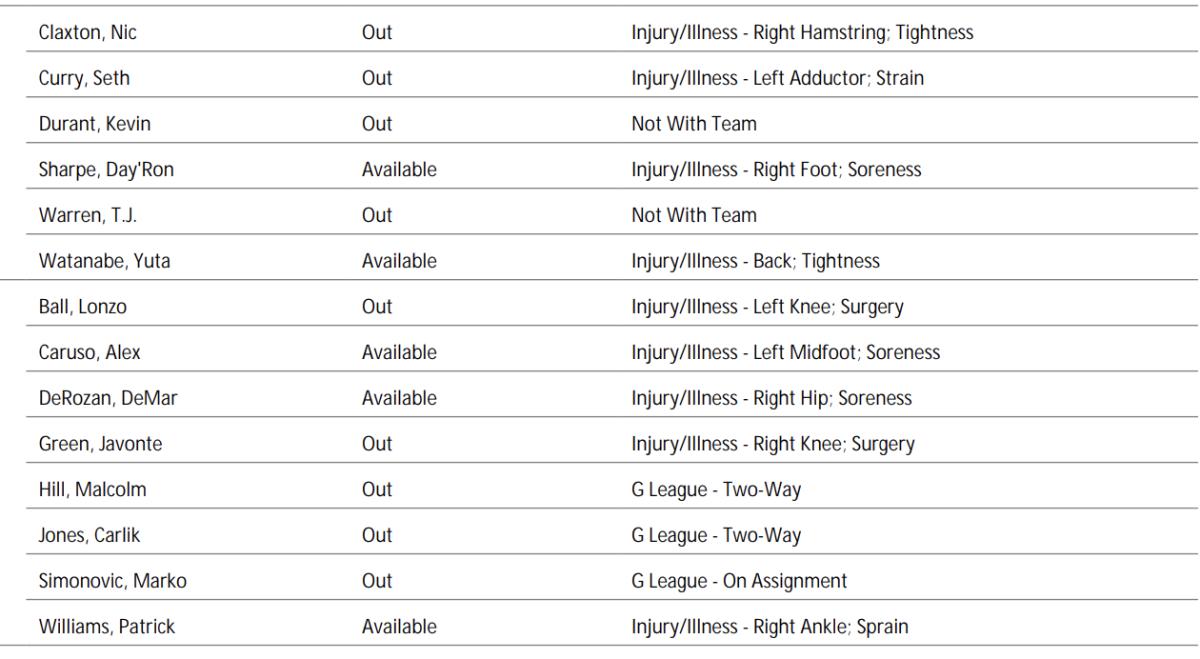
Task: Click Available status for Watanabe, Yuta
Action: click(399, 261)
